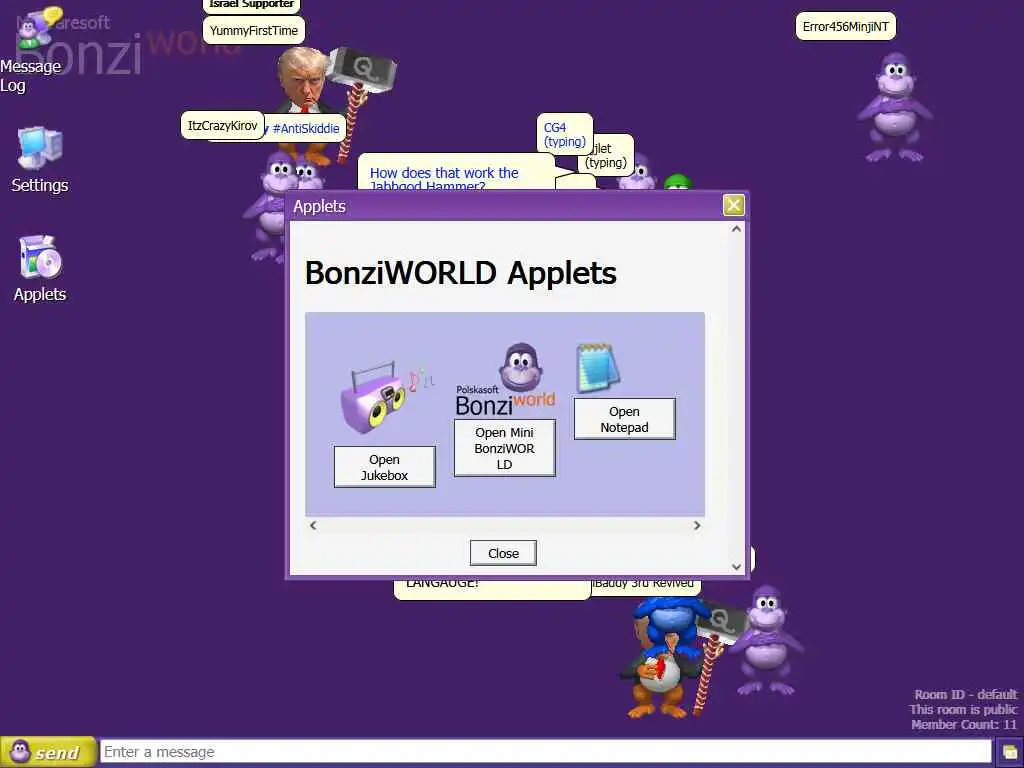Click the yellow X on Applets title bar
Screen dimensions: 1024x768
pos(733,205)
